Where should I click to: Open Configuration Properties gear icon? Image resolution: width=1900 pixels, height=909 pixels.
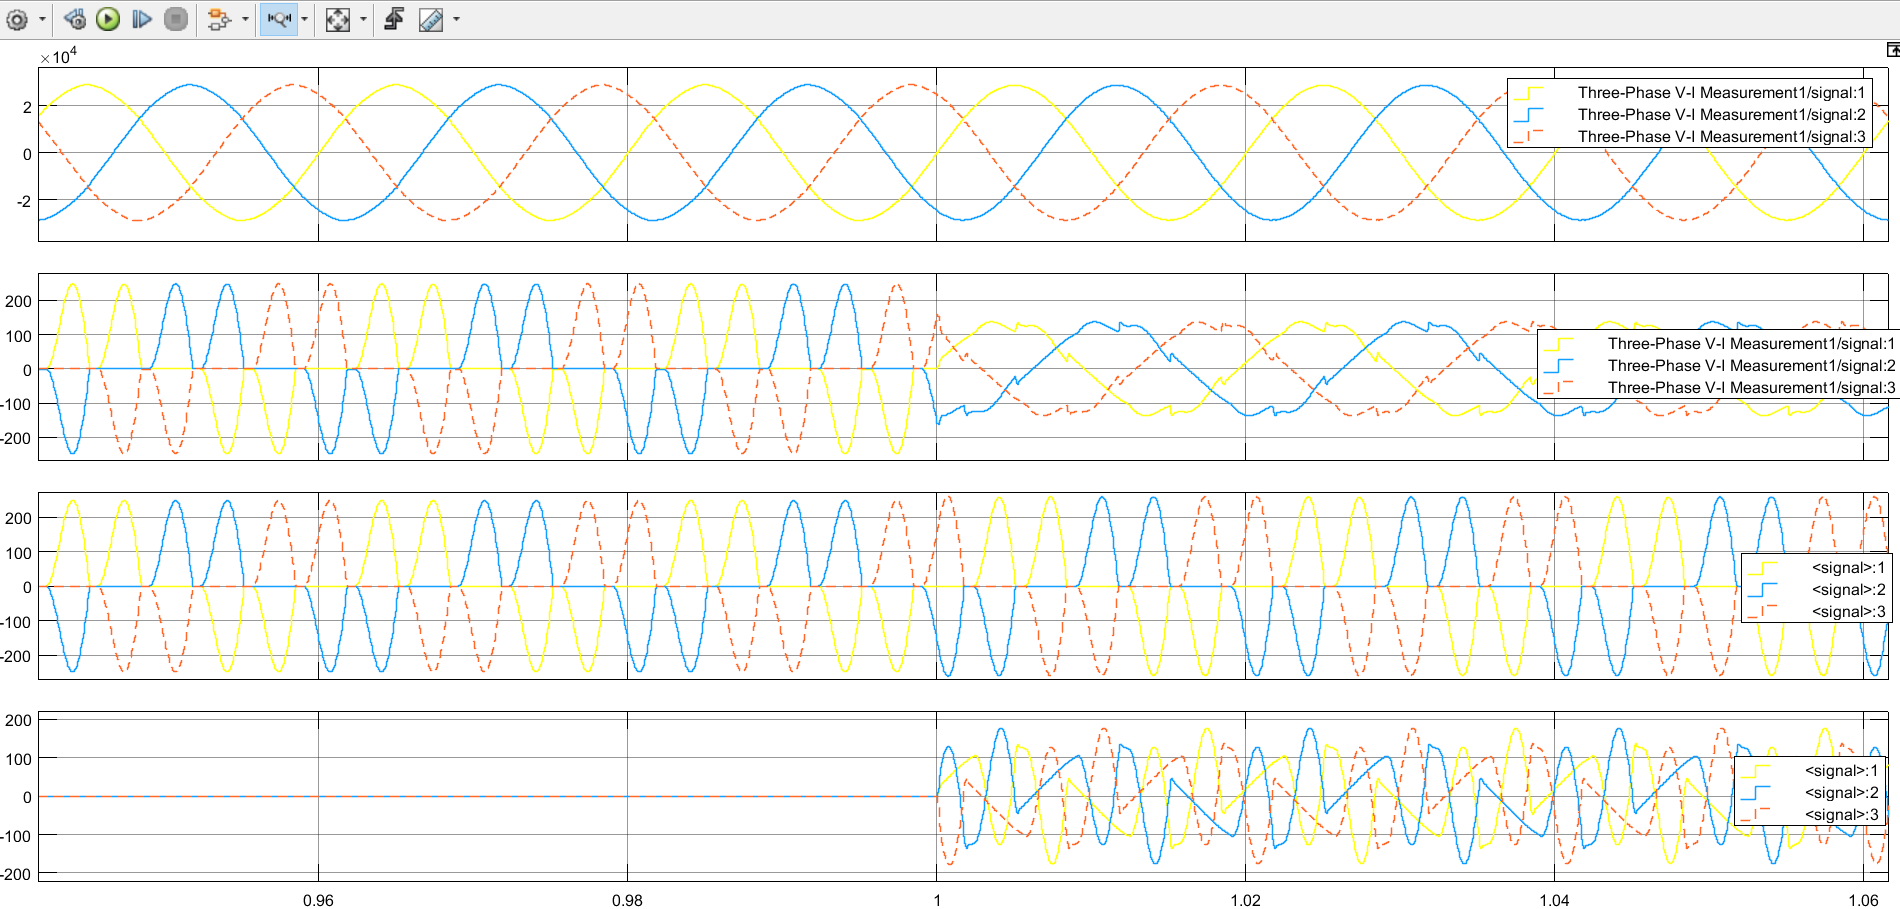tap(17, 19)
